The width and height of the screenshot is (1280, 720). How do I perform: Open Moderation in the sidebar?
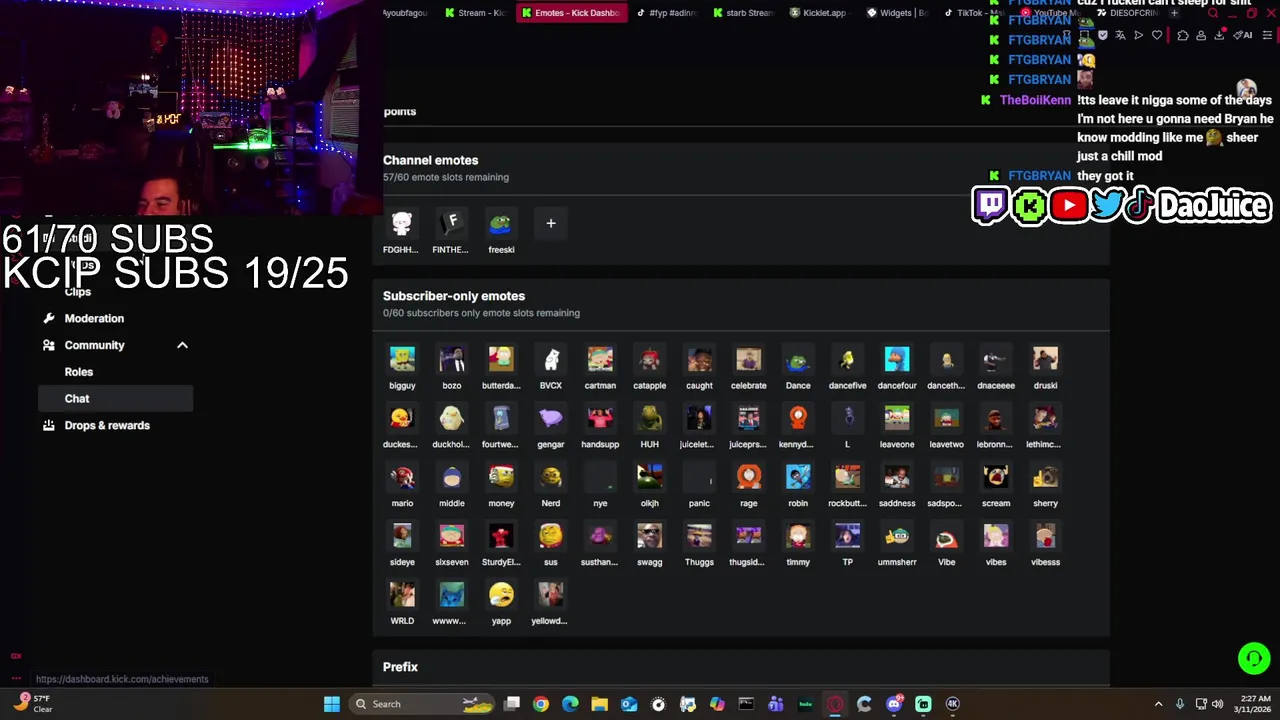pos(94,318)
